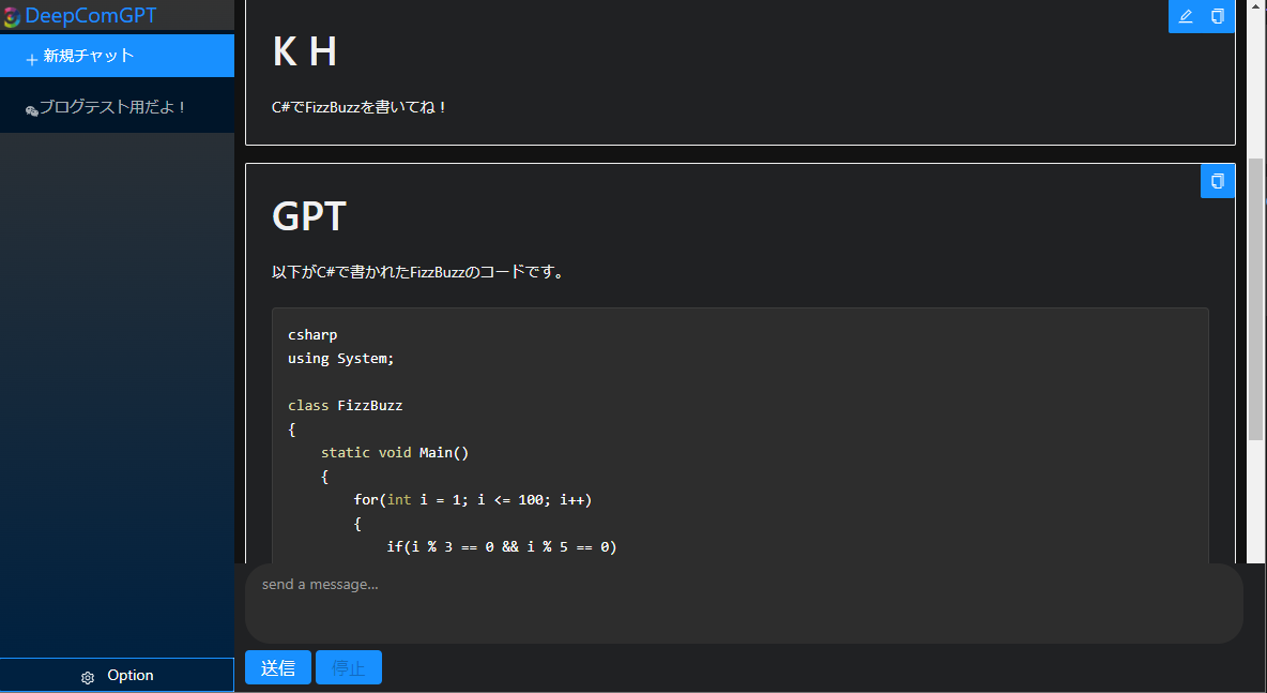Click the user prompt text C#でFizzBuzzを書いてね！
This screenshot has width=1267, height=693.
pos(360,107)
